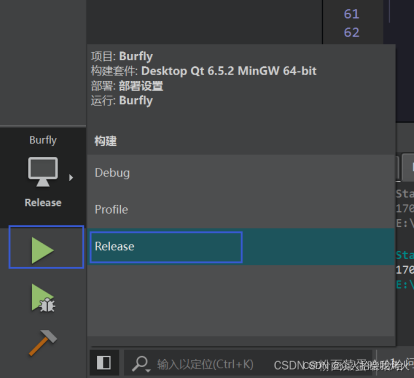
Task: Open the Burfly kit selector monitor icon
Action: click(43, 172)
